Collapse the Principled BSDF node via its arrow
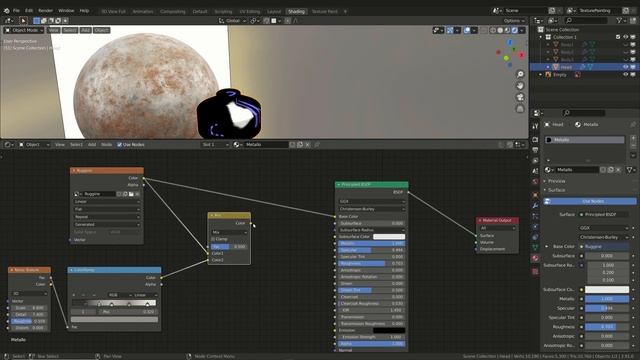 (x=338, y=184)
